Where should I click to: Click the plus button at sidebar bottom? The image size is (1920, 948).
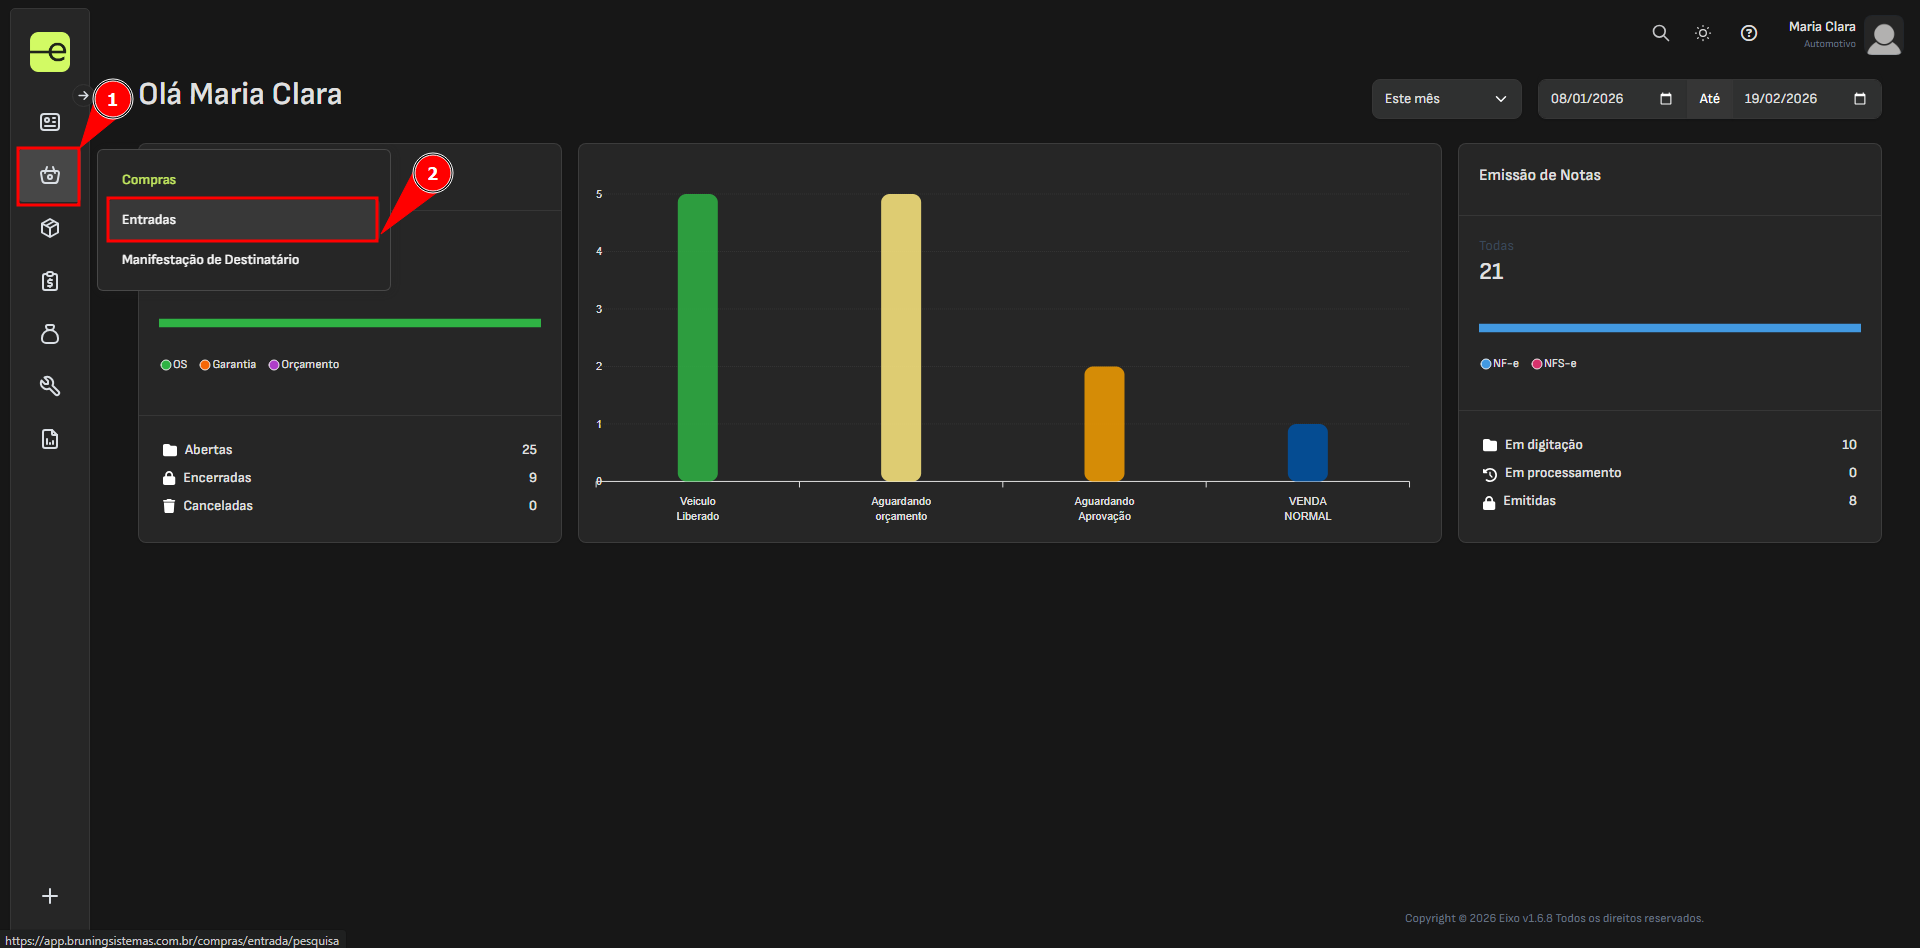[50, 896]
